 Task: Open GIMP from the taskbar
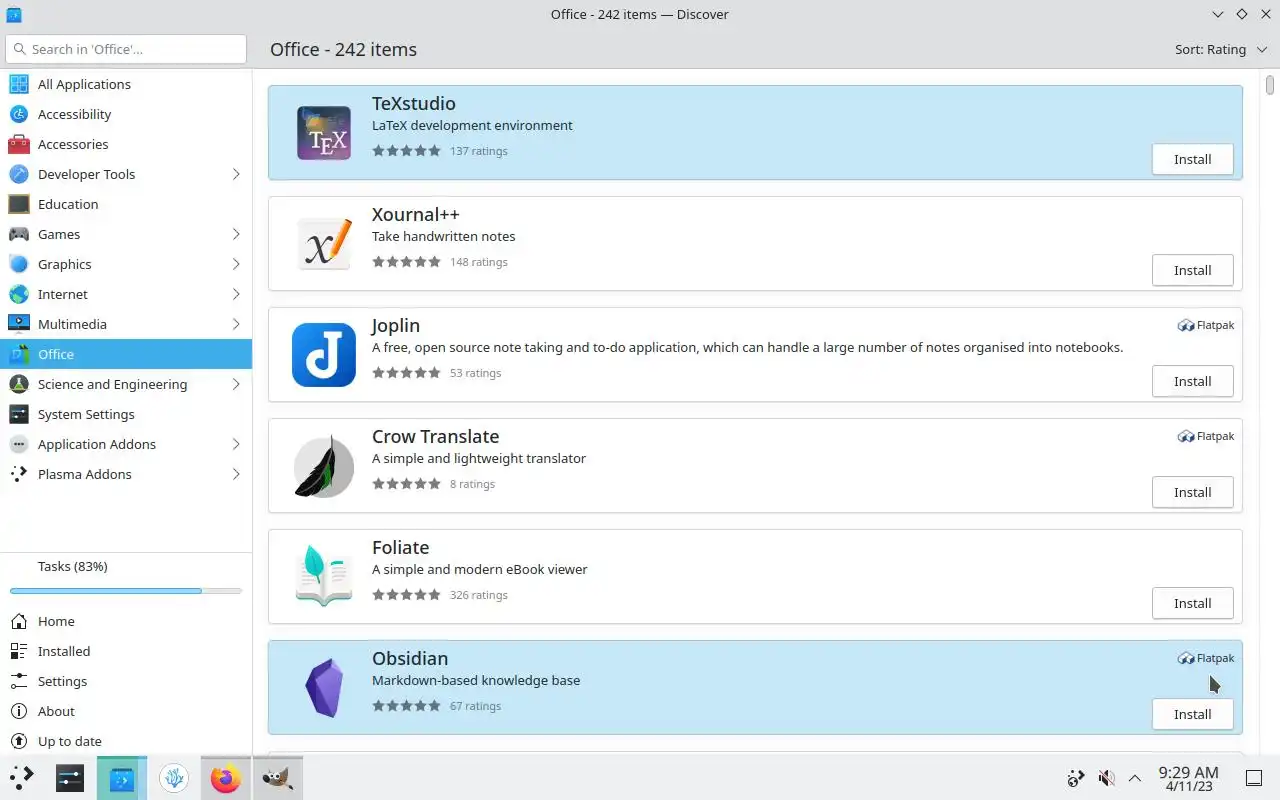[277, 778]
